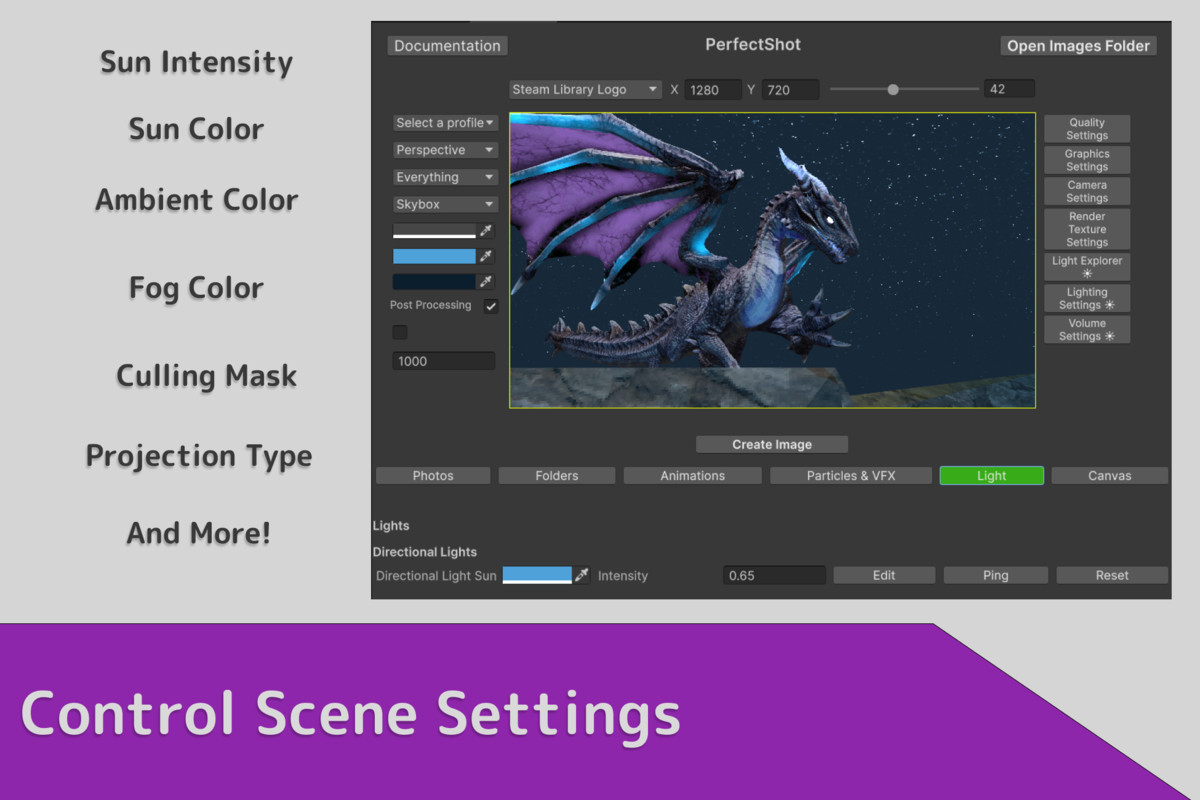Screen dimensions: 1200x800
Task: Open the Skybox dropdown
Action: click(445, 204)
